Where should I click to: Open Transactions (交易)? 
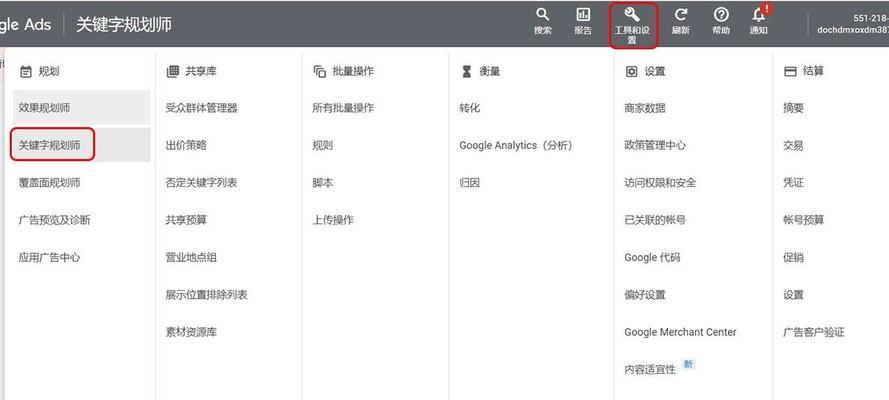tap(793, 145)
